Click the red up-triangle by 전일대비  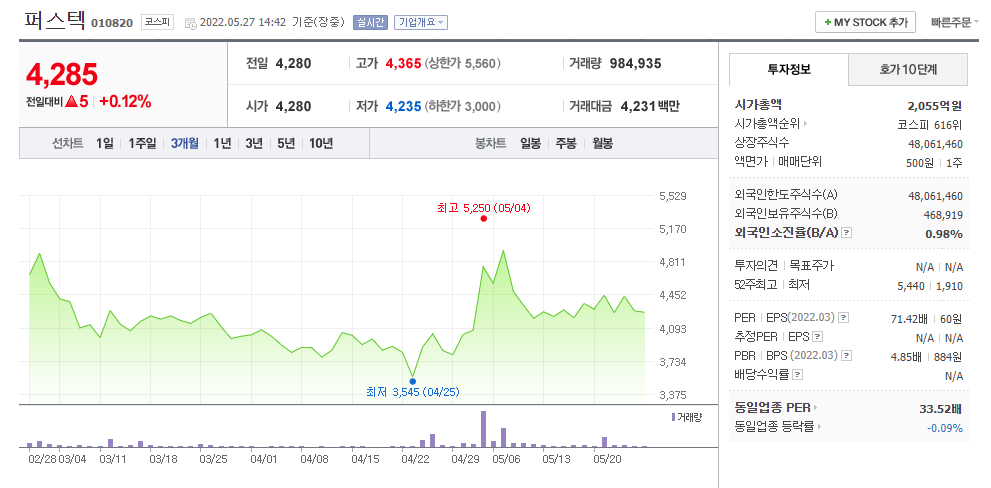[x=71, y=101]
